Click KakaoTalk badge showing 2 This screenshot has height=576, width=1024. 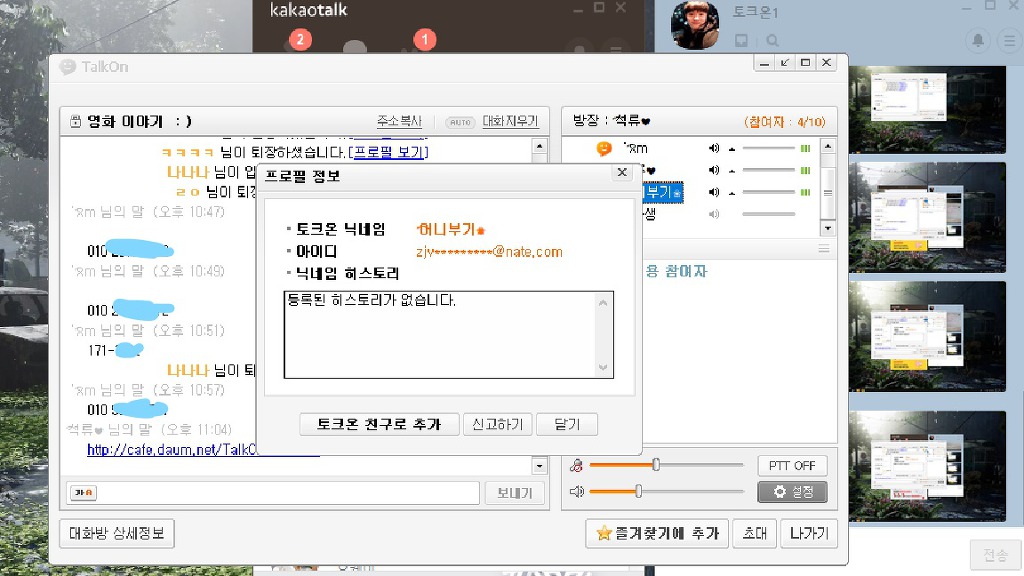300,39
